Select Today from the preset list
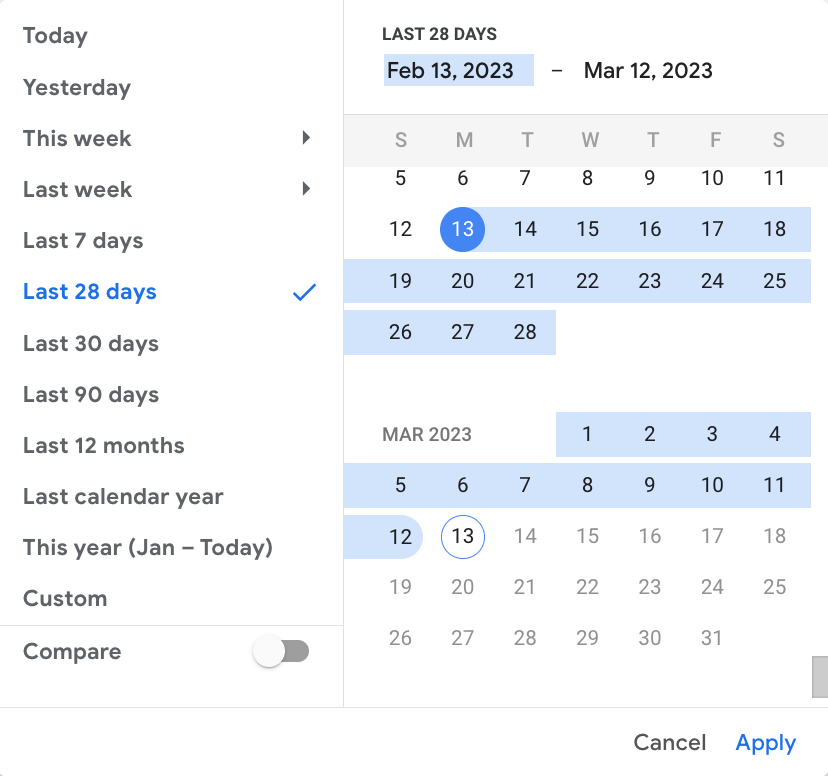The width and height of the screenshot is (828, 776). click(x=55, y=36)
